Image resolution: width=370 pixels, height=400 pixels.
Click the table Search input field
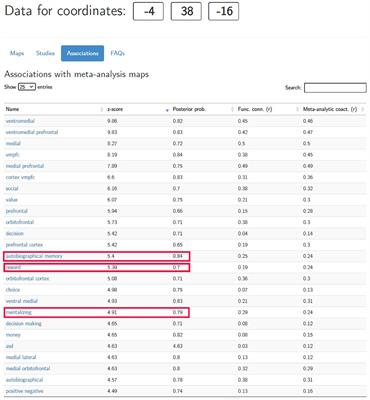335,88
